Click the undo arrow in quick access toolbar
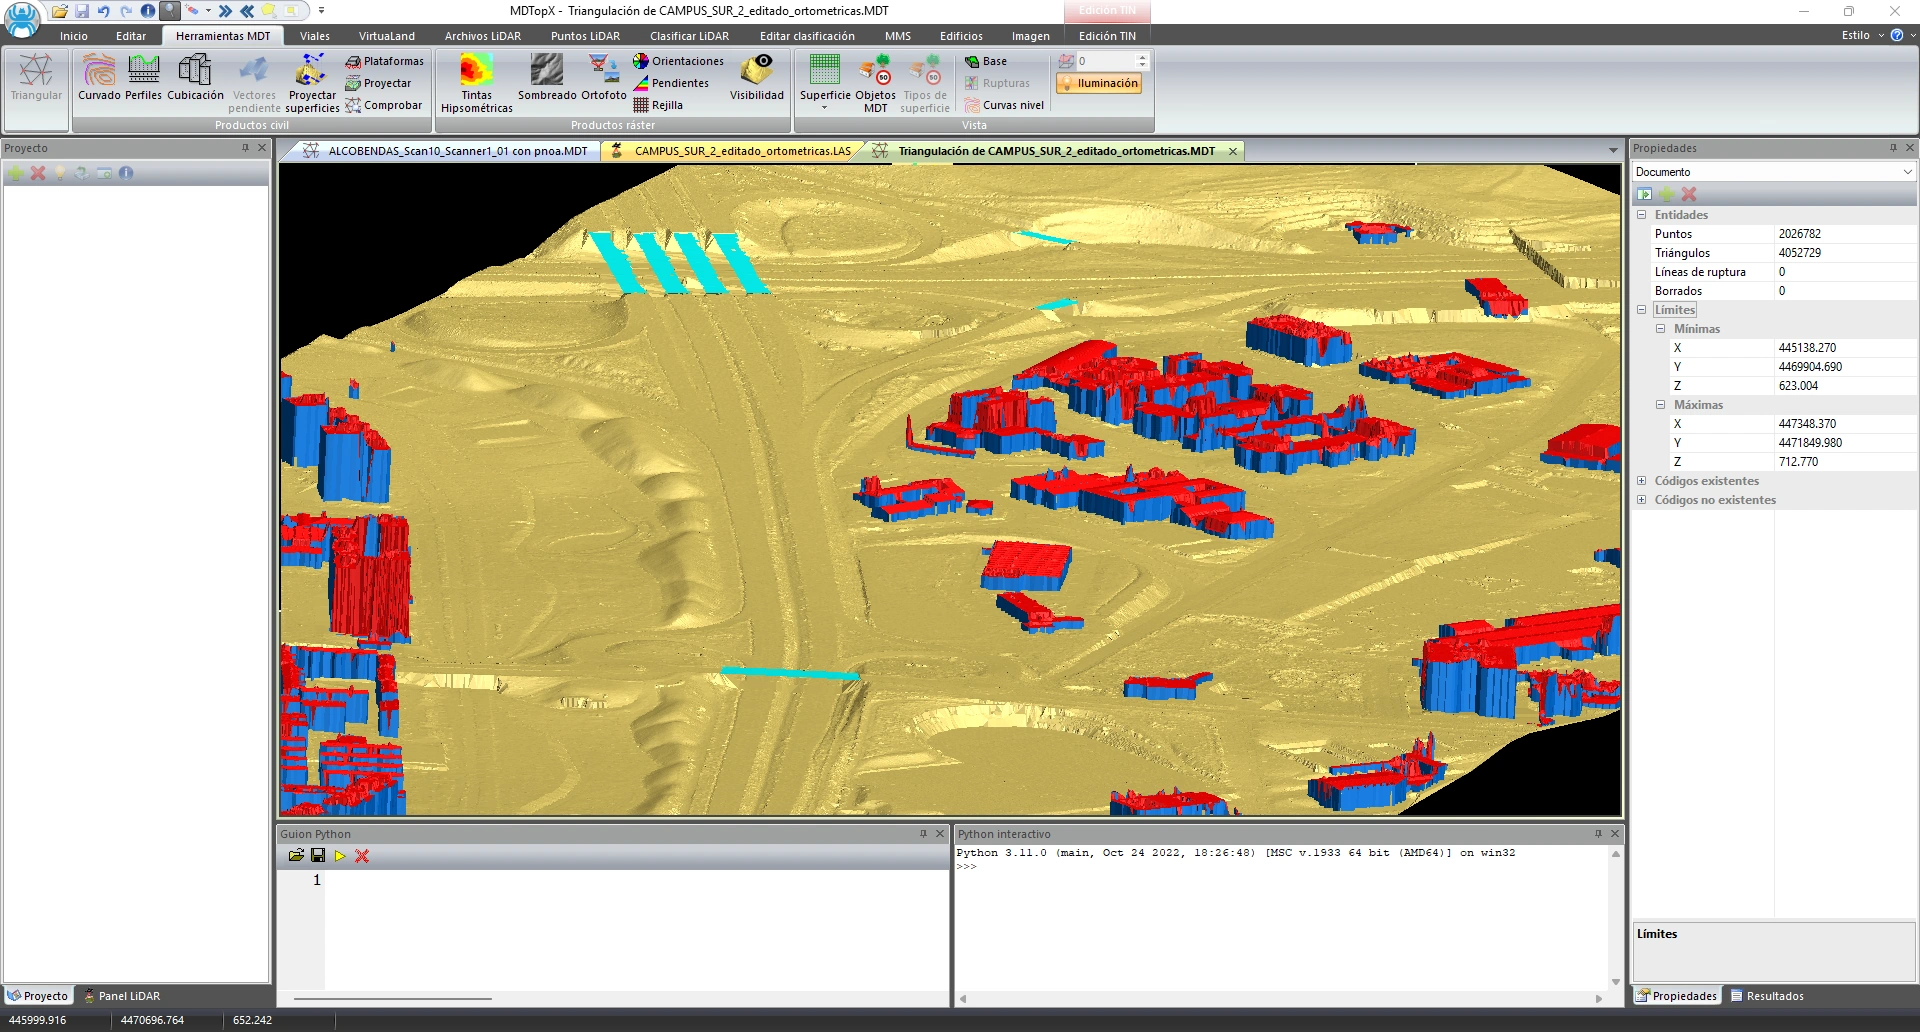 click(103, 11)
